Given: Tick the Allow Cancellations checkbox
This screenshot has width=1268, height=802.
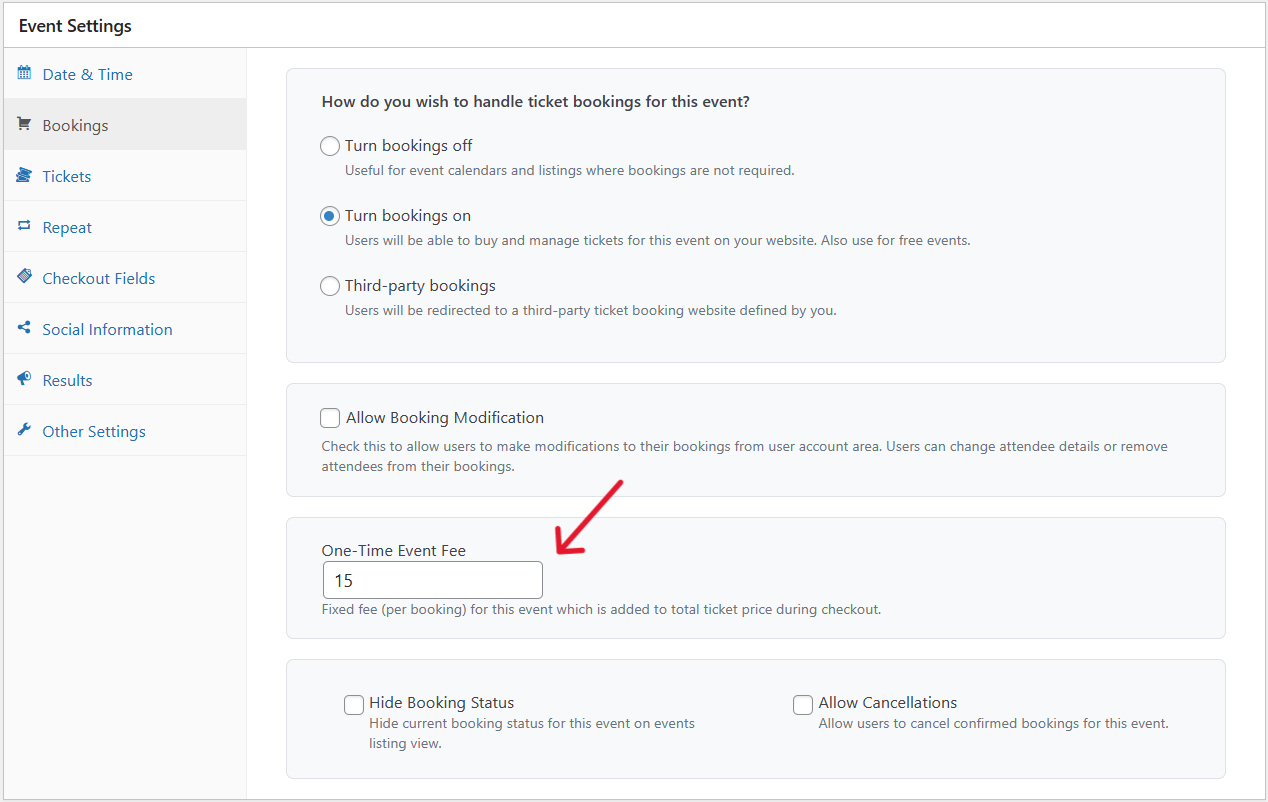Looking at the screenshot, I should click(x=803, y=705).
